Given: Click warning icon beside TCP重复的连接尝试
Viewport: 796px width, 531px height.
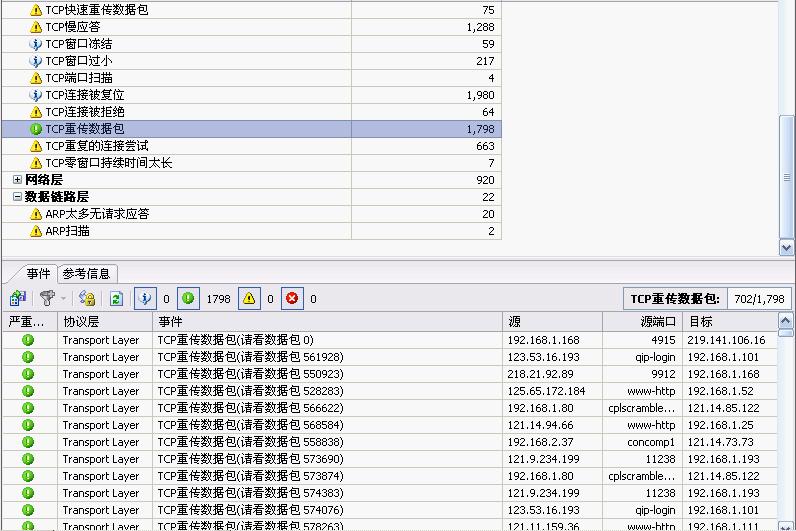Looking at the screenshot, I should (x=36, y=146).
